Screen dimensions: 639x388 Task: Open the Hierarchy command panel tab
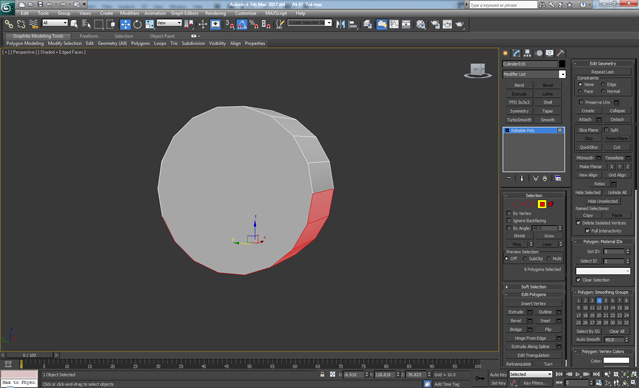click(x=528, y=53)
